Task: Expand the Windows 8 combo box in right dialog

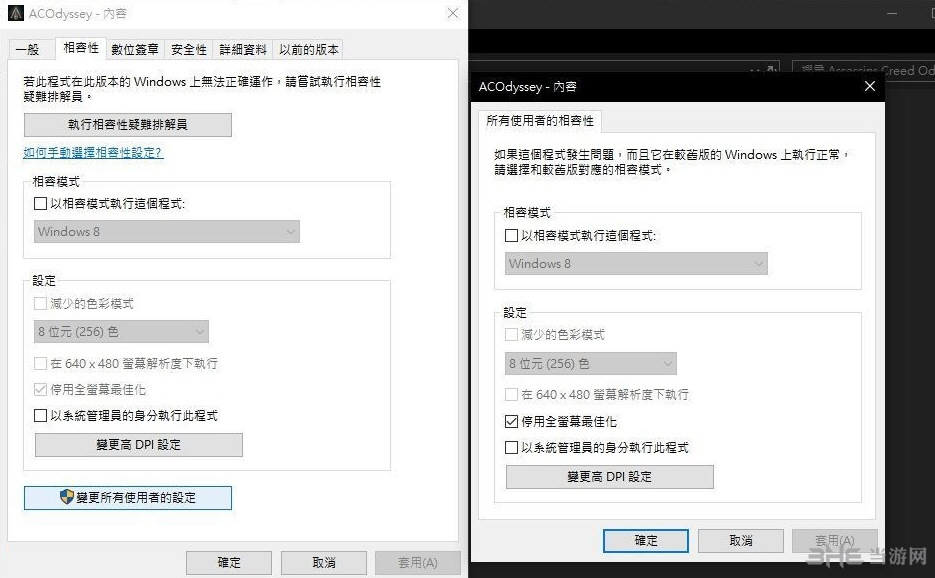Action: [637, 264]
